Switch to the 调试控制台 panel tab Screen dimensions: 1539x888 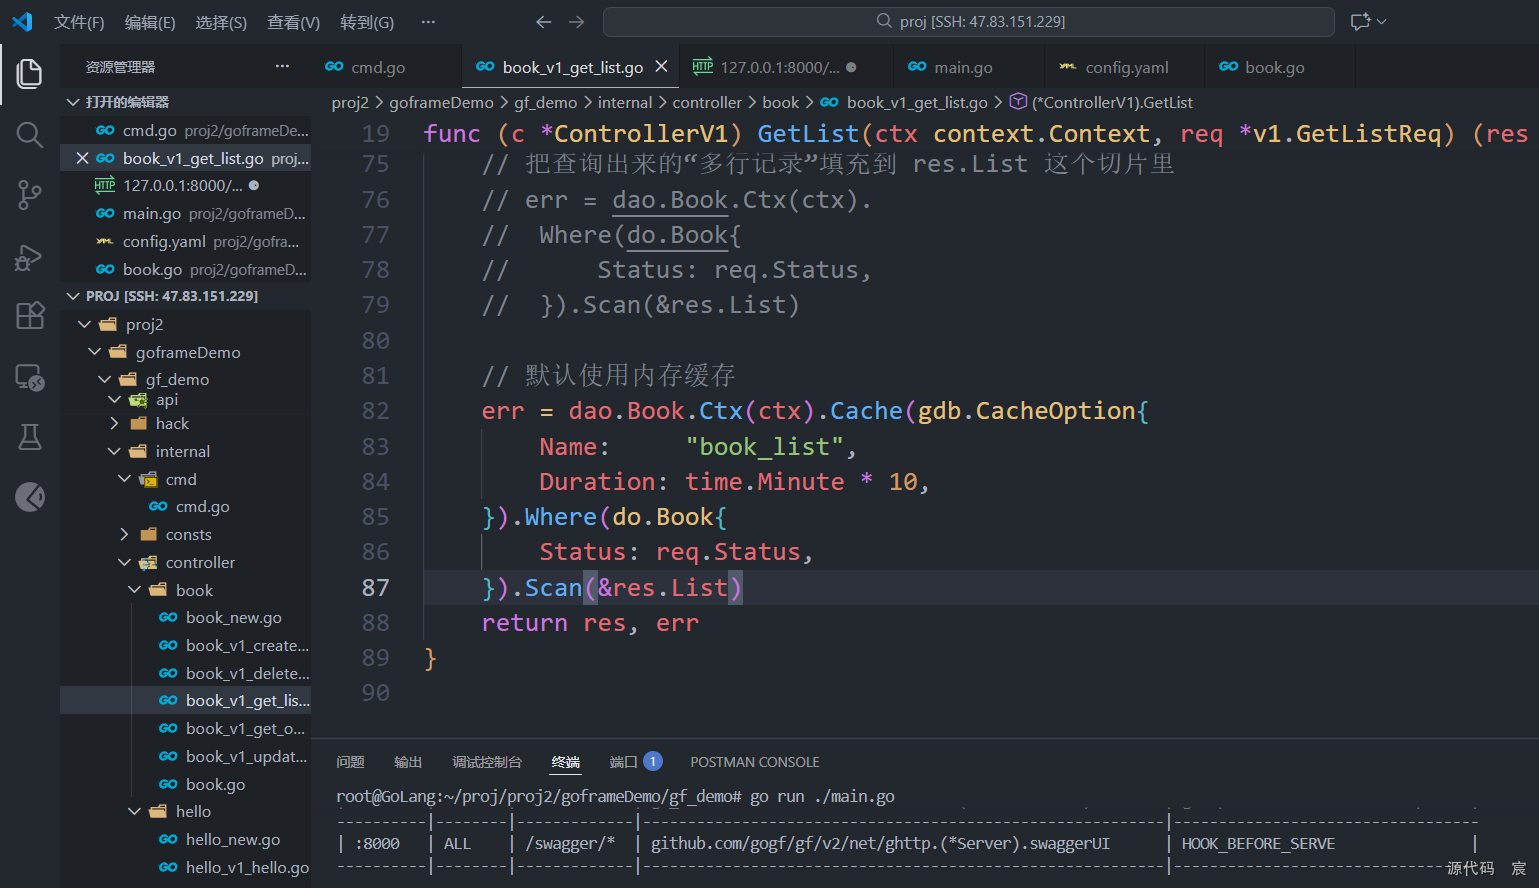(x=487, y=762)
